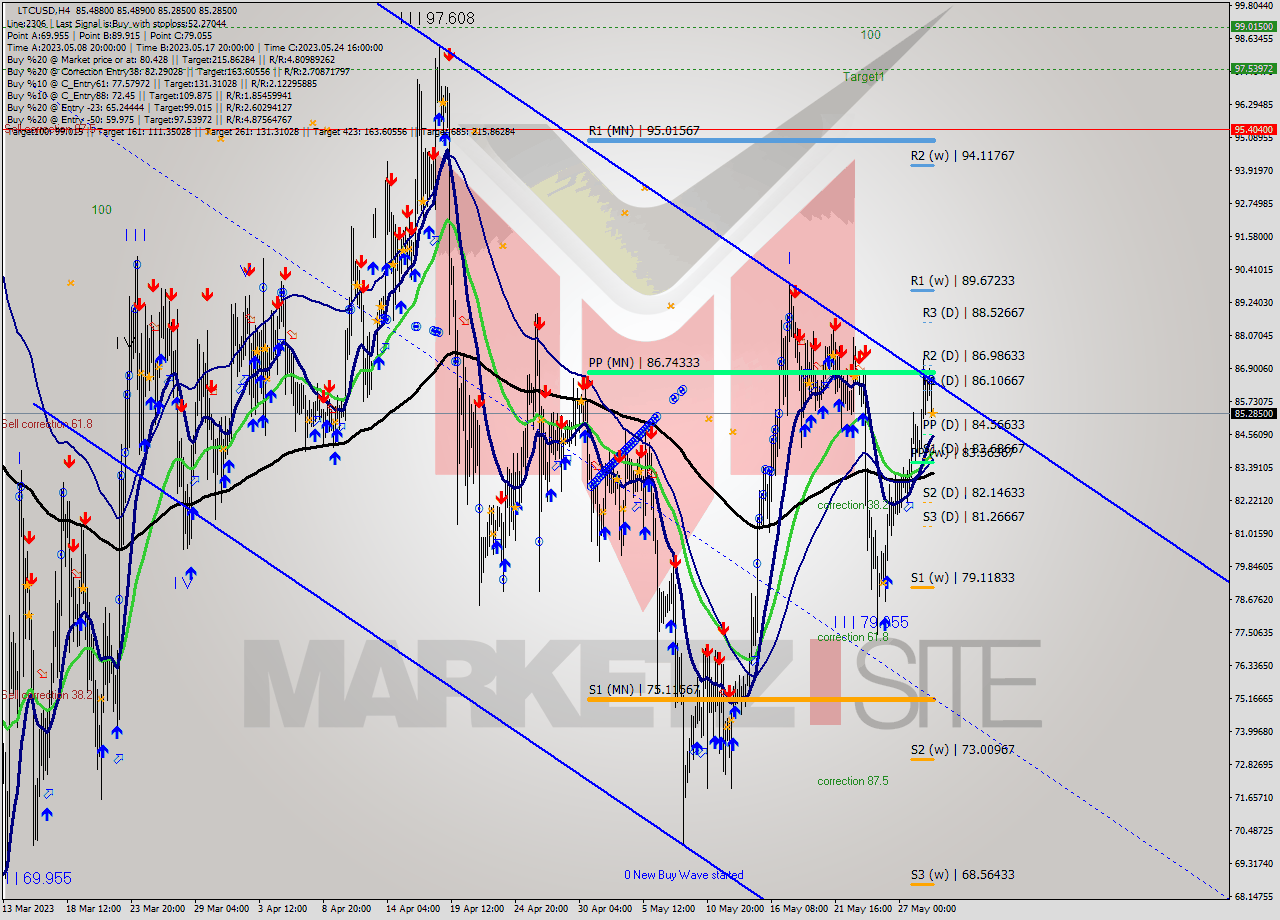
Task: Click the 'PP (D) | 84.56633' pivot label
Action: point(973,424)
